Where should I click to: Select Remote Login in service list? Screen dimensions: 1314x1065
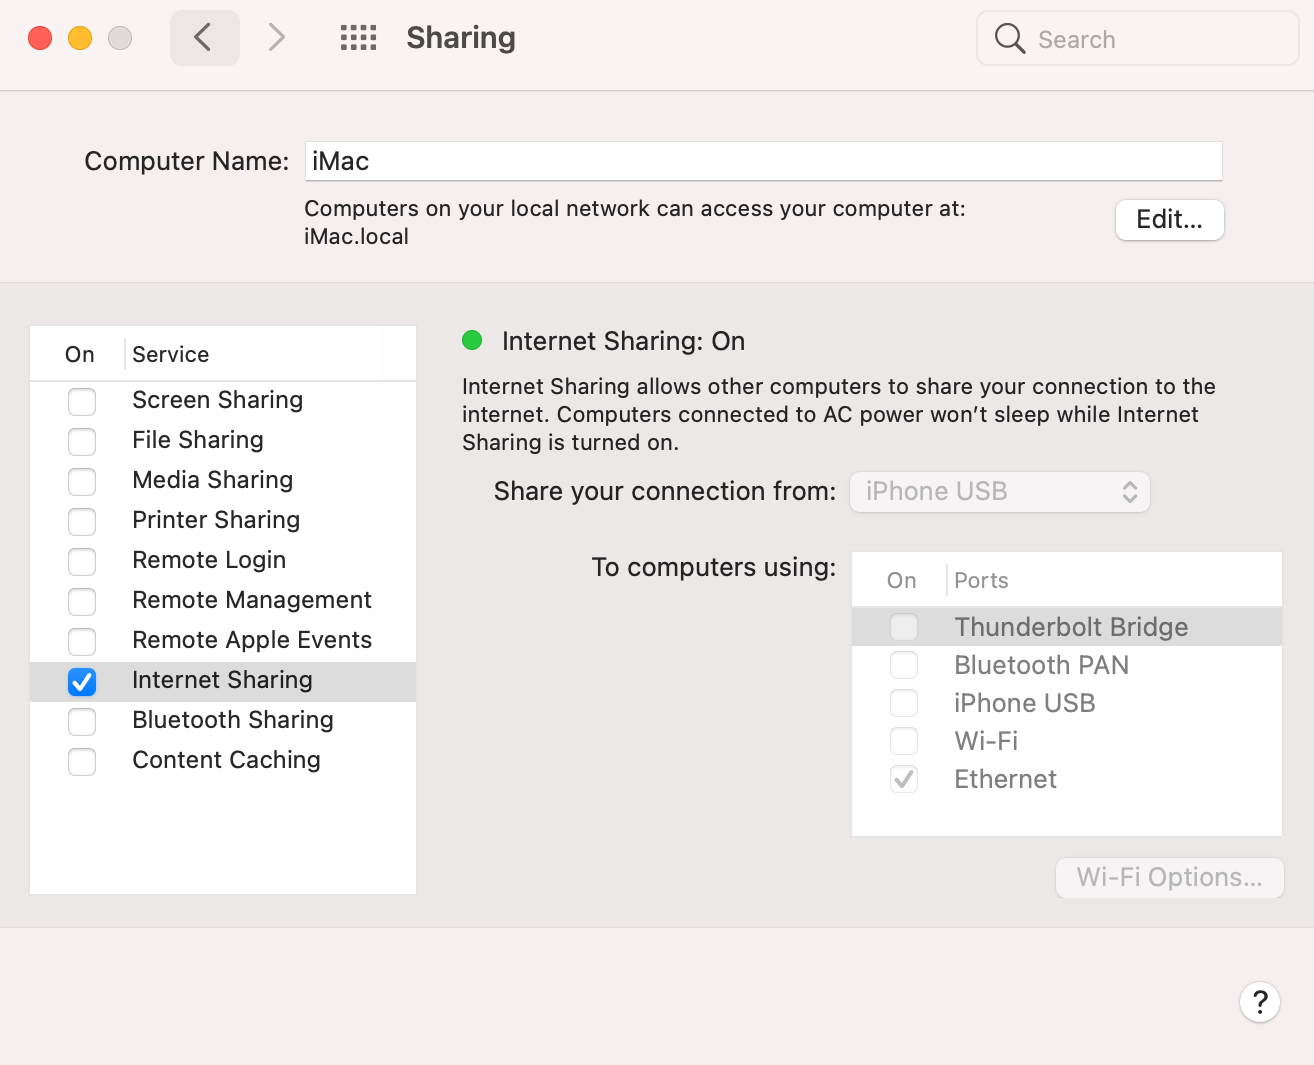pos(209,560)
